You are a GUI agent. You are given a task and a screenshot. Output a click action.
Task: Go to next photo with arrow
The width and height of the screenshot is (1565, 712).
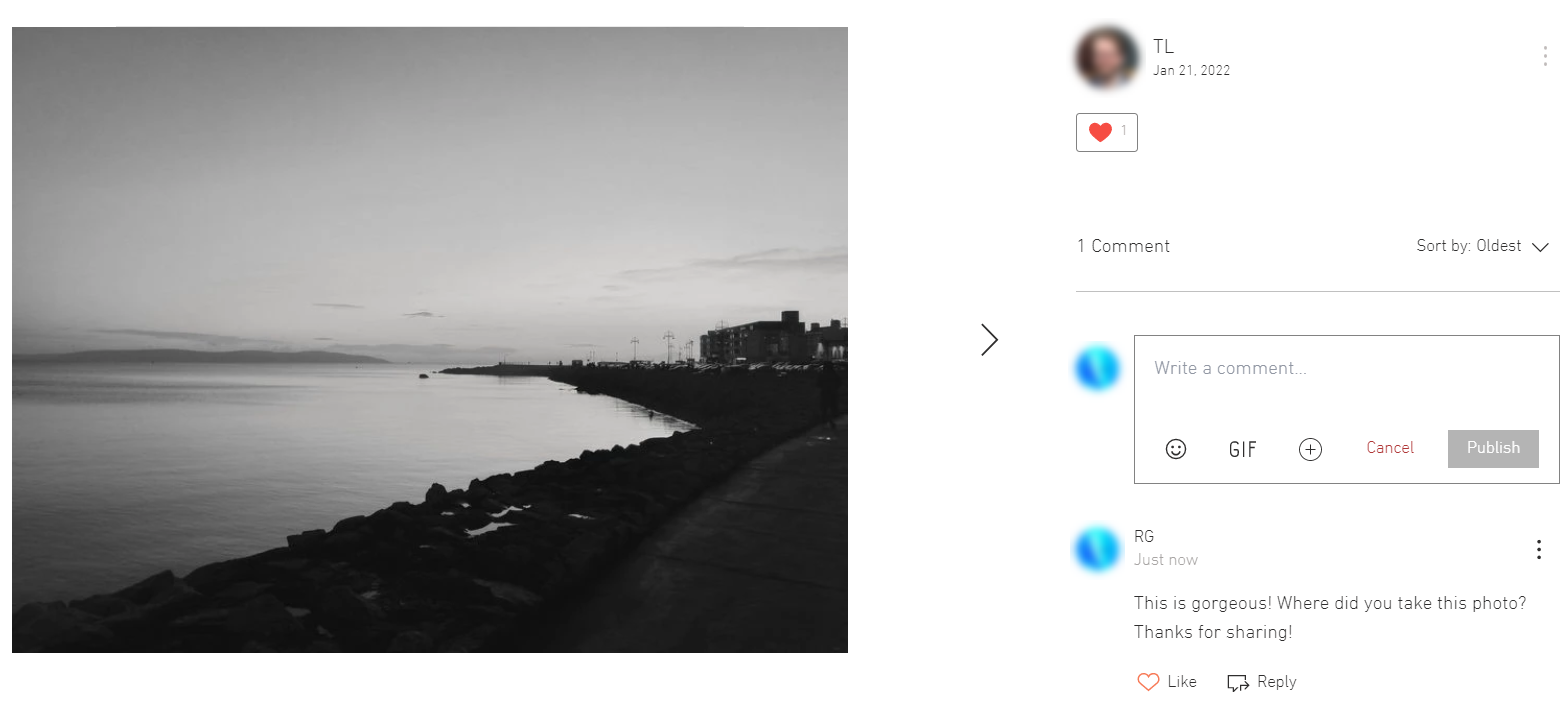tap(989, 340)
